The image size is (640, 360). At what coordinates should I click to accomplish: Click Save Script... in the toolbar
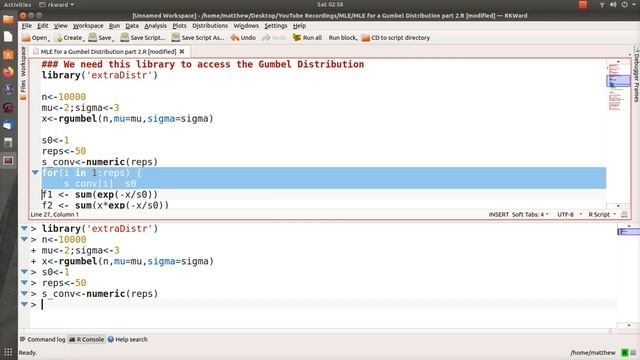tap(142, 38)
